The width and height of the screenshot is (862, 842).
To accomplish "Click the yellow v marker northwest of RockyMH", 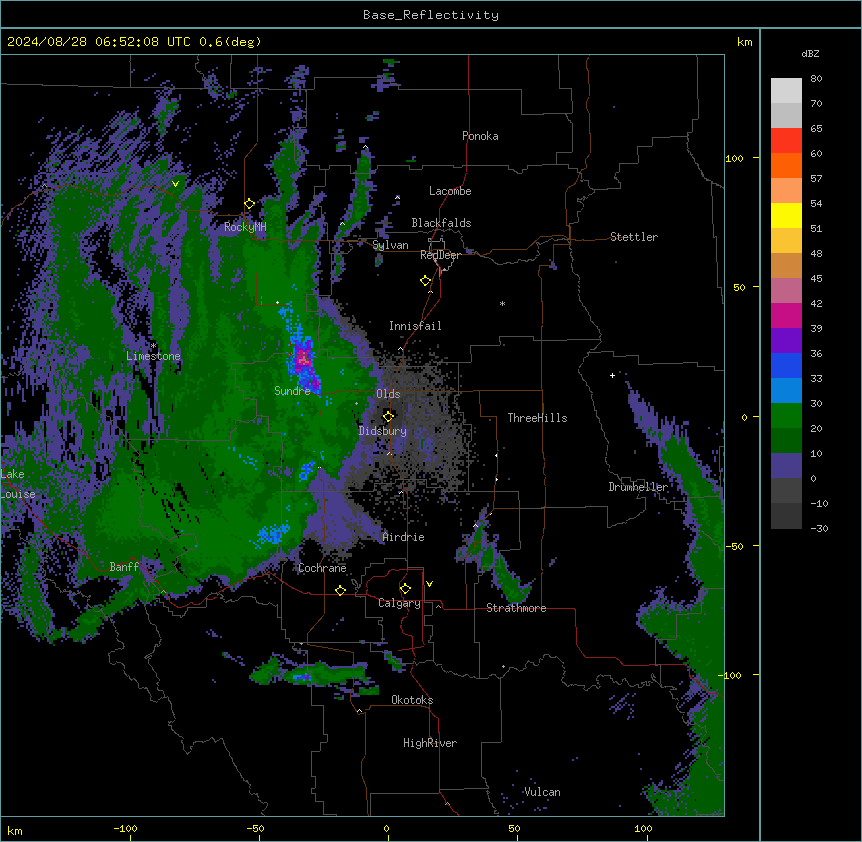I will point(175,184).
